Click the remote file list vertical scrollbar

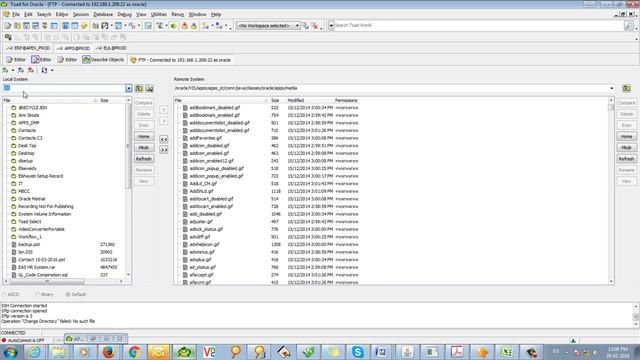point(611,191)
